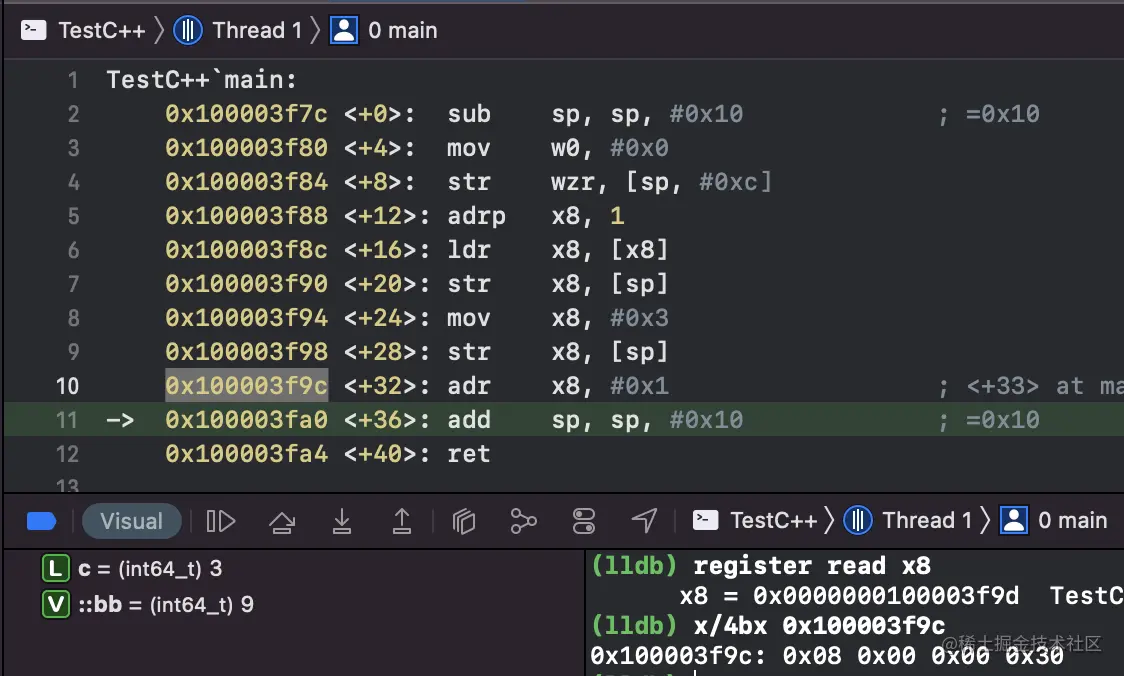
Task: Click line number 12 in the gutter
Action: point(67,454)
